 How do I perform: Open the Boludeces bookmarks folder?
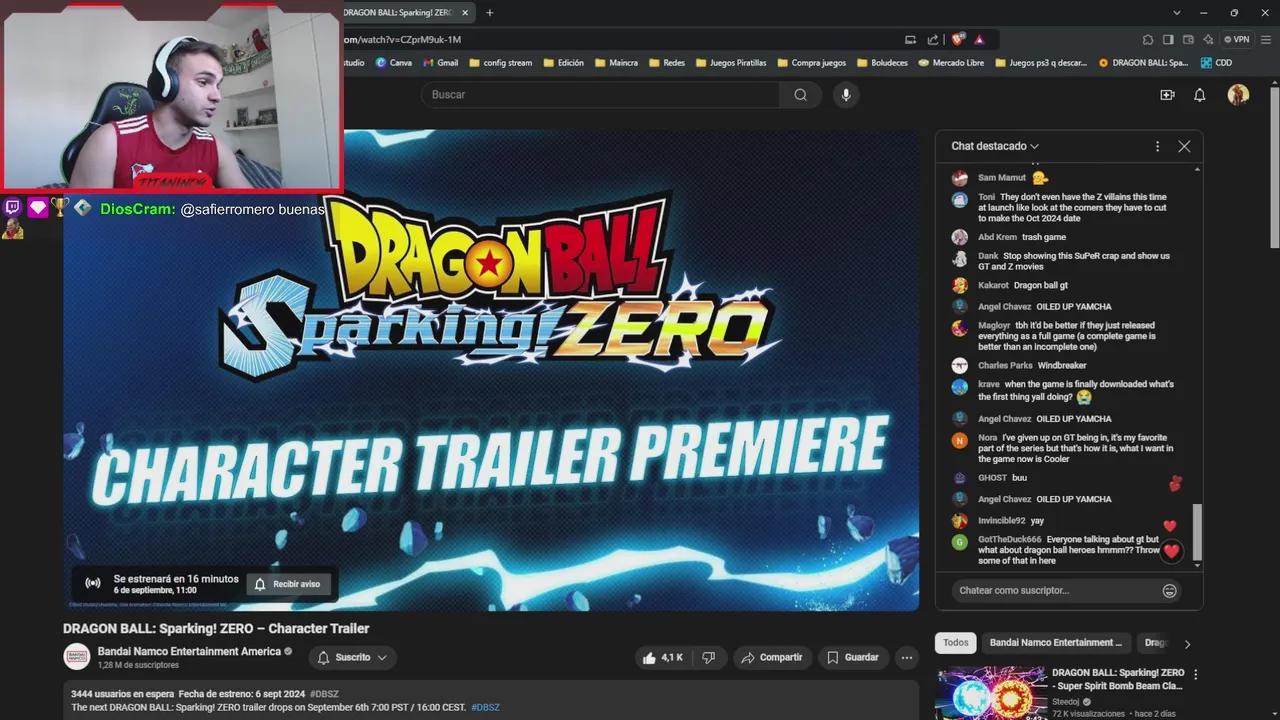pos(882,63)
